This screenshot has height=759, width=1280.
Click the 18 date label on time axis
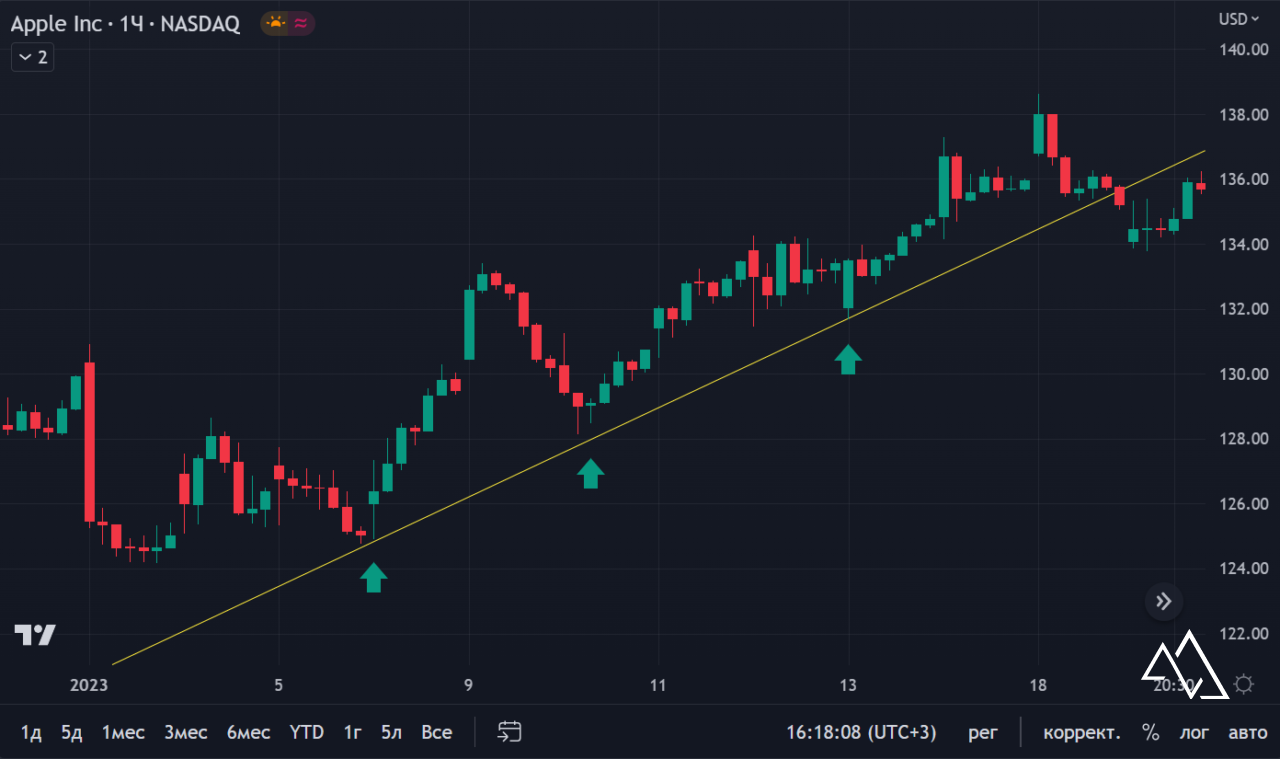1038,685
